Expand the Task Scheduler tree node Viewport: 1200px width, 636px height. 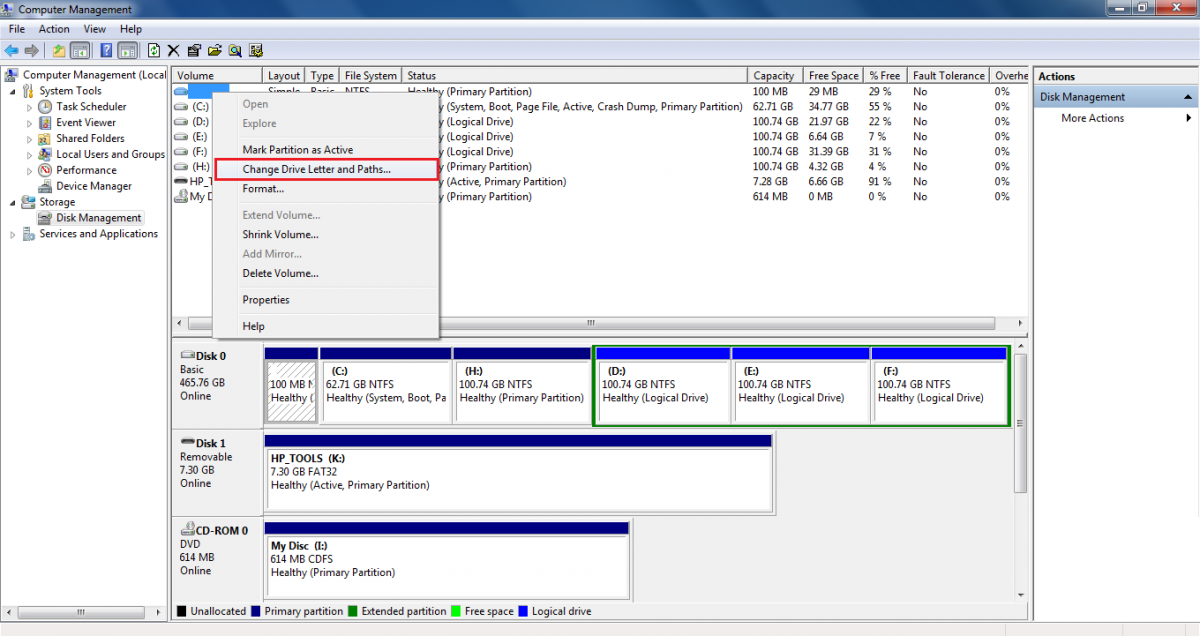pyautogui.click(x=29, y=107)
